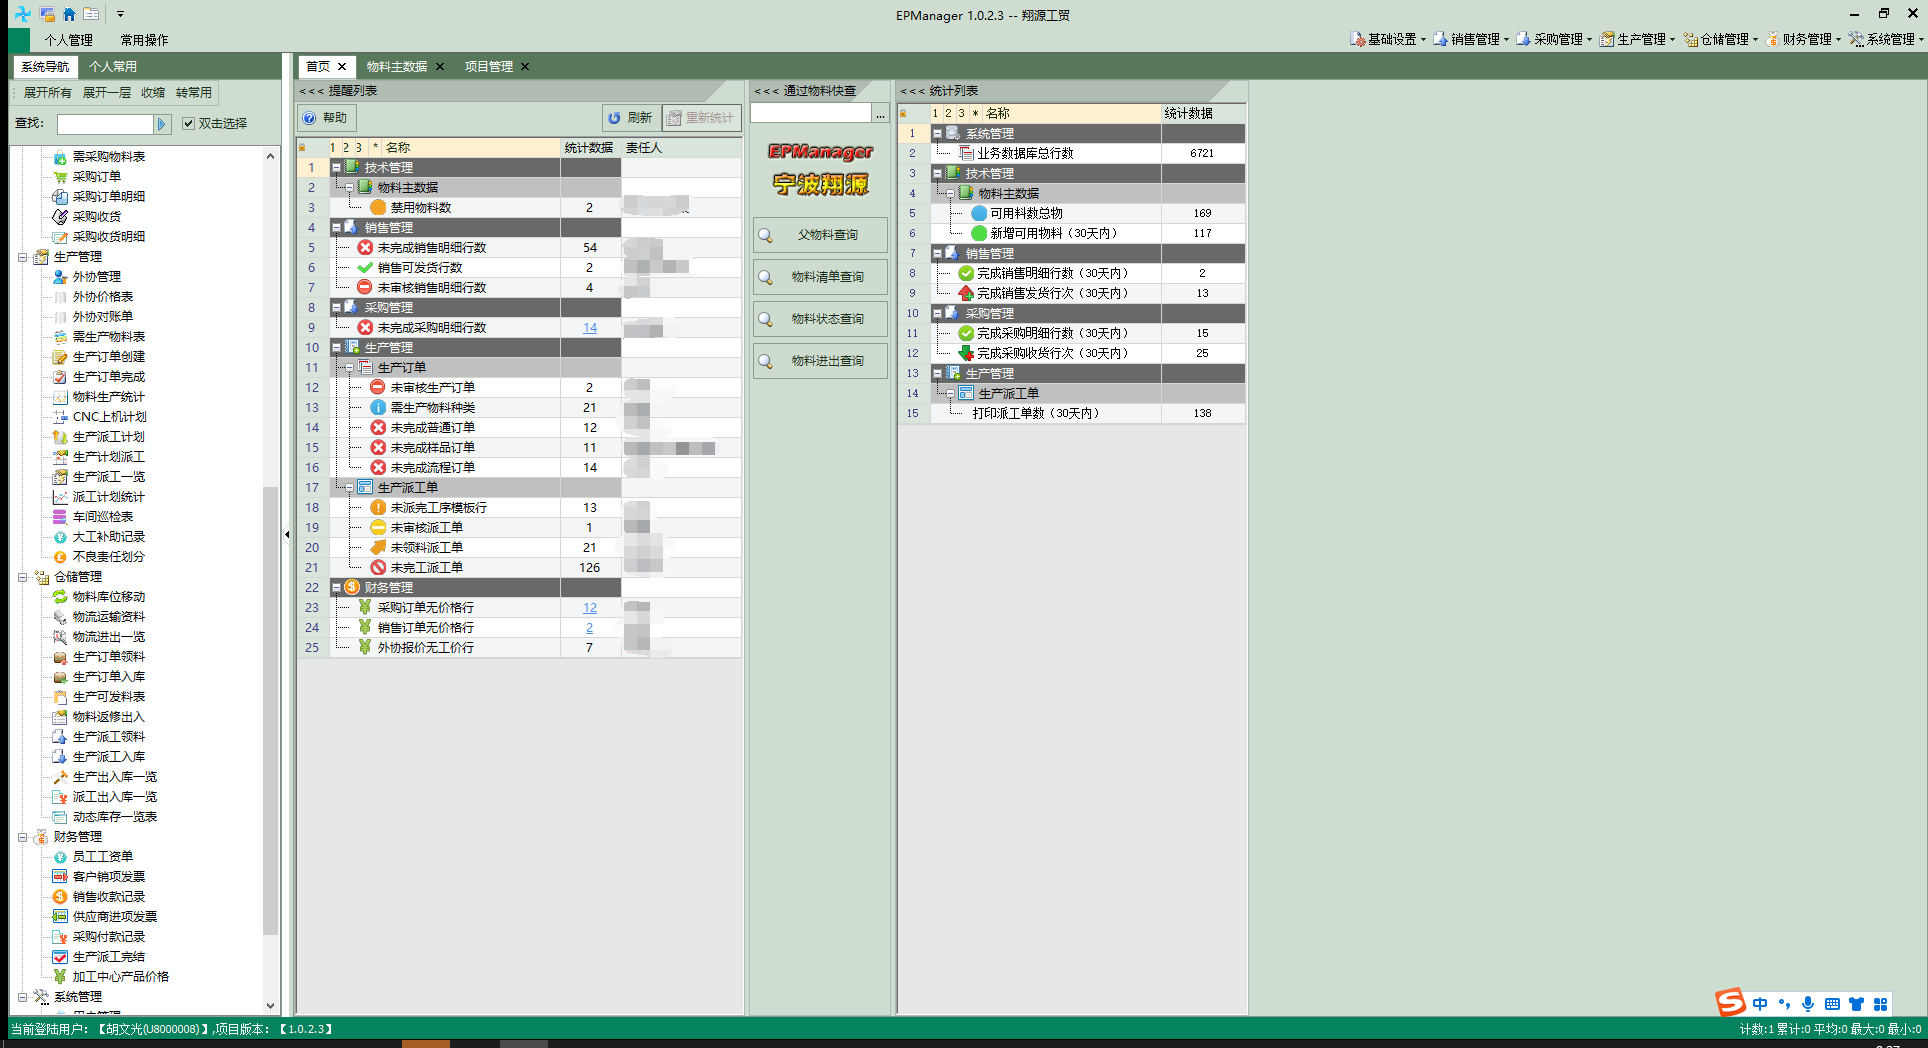Switch to the 物料主数据 tab

tap(396, 67)
